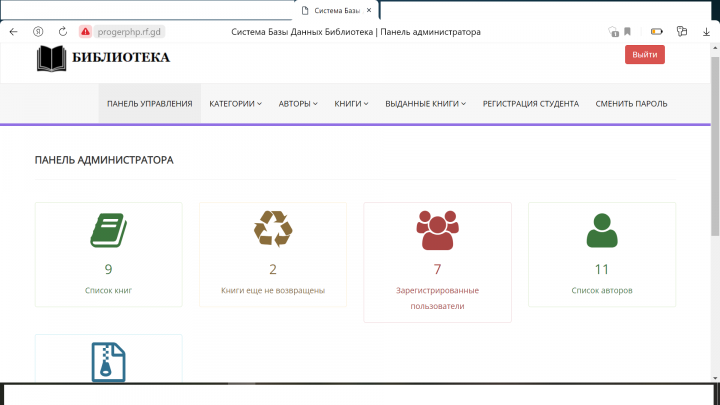720x405 pixels.
Task: Open the Список книг link
Action: 108,290
